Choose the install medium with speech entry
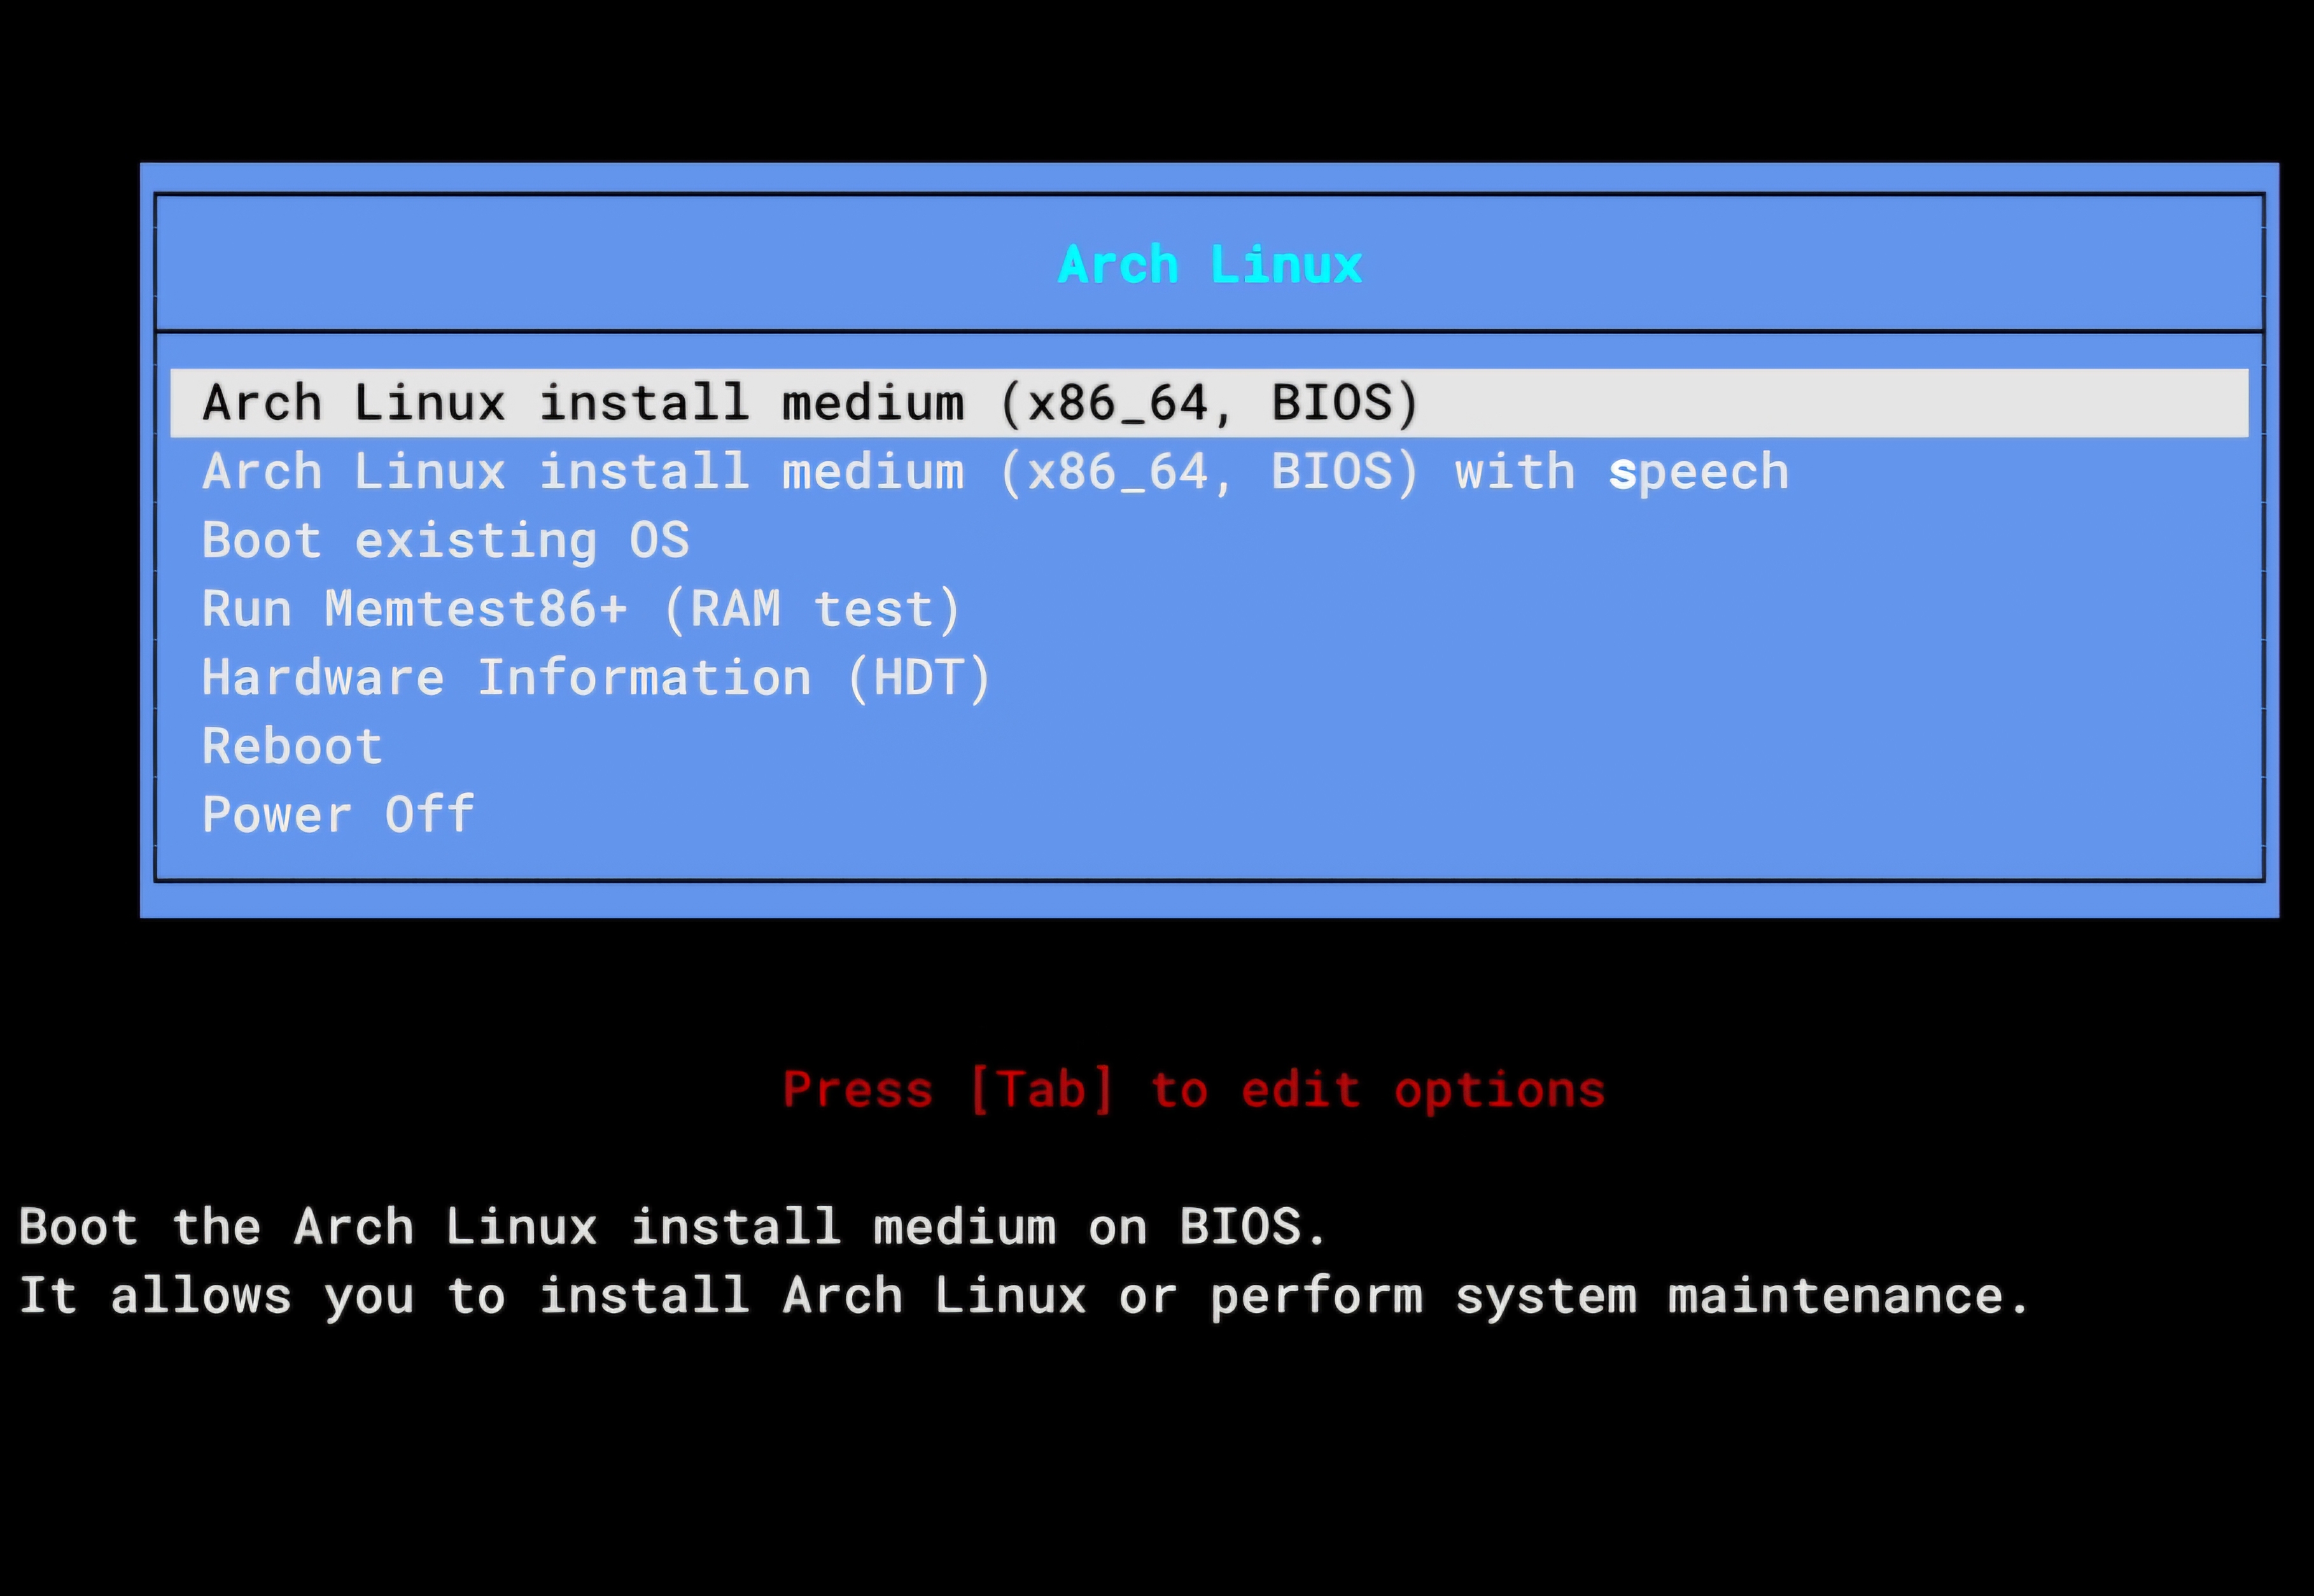Viewport: 2314px width, 1596px height. tap(994, 472)
